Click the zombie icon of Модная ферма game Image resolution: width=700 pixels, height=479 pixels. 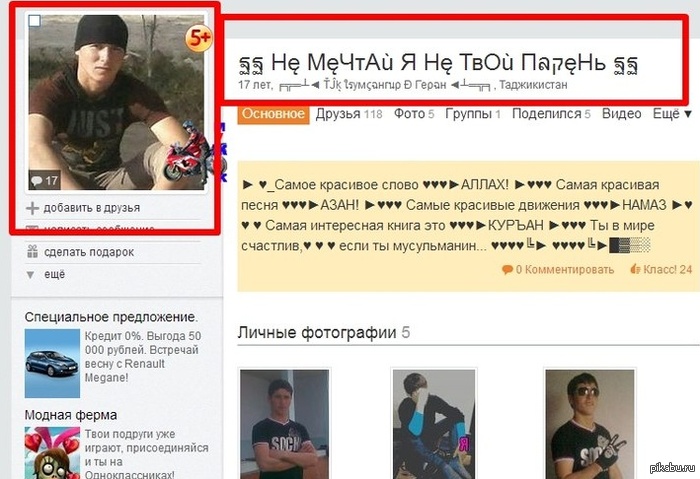(x=52, y=453)
